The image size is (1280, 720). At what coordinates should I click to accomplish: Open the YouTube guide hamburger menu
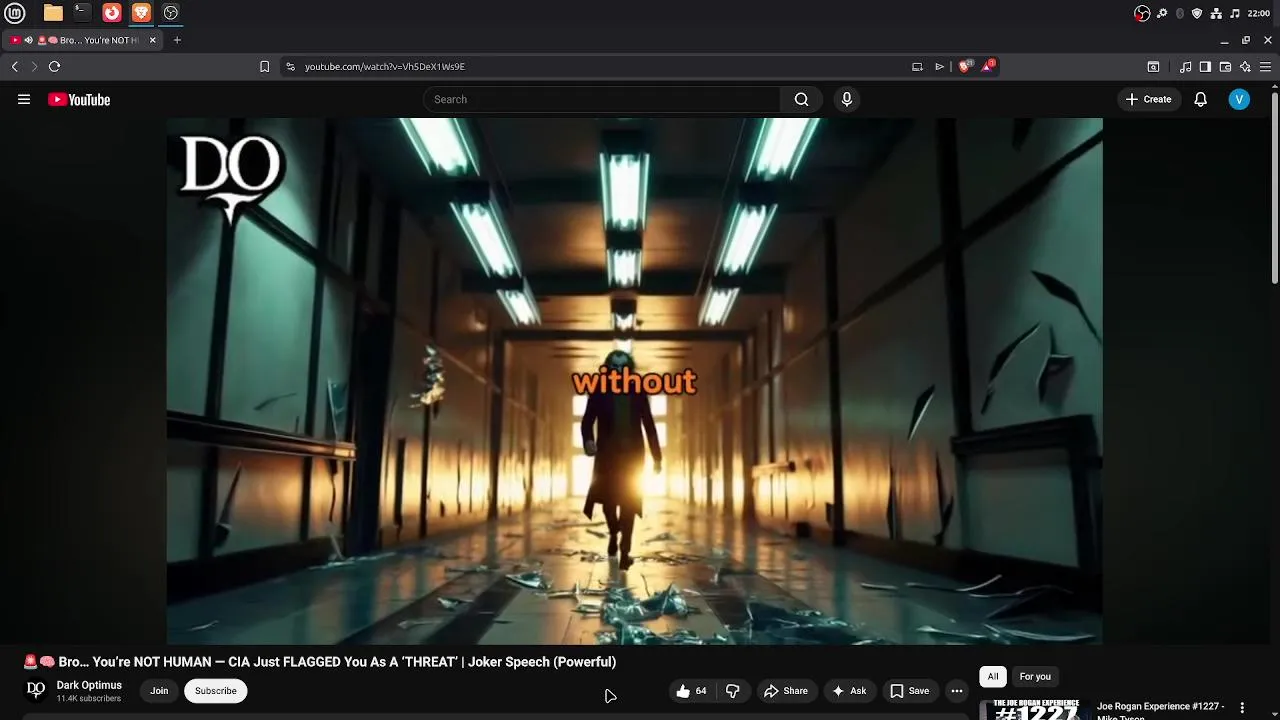(x=24, y=99)
